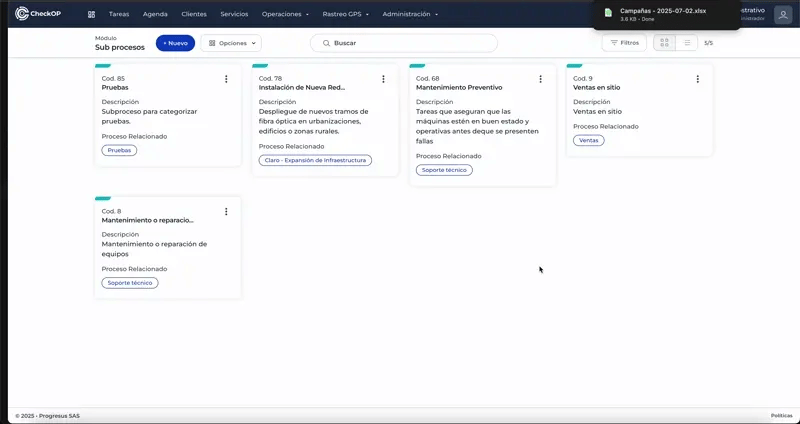The image size is (800, 424).
Task: Expand the Rastreo GPS dropdown
Action: point(345,14)
